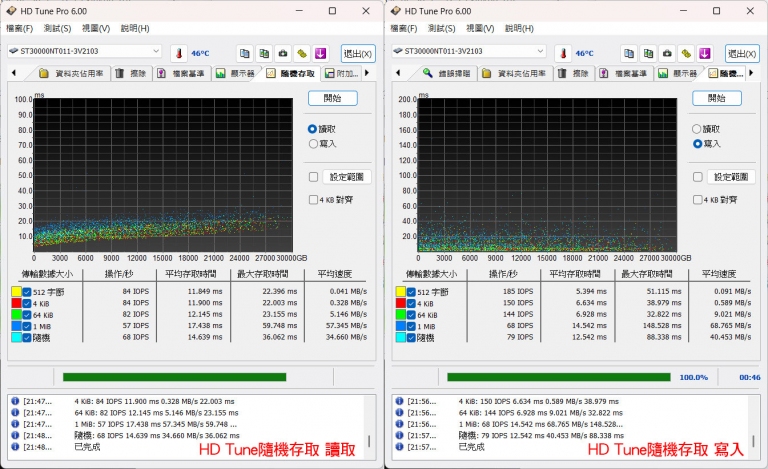Click 設定範圍 button in write-test window
The width and height of the screenshot is (768, 469).
pos(731,177)
